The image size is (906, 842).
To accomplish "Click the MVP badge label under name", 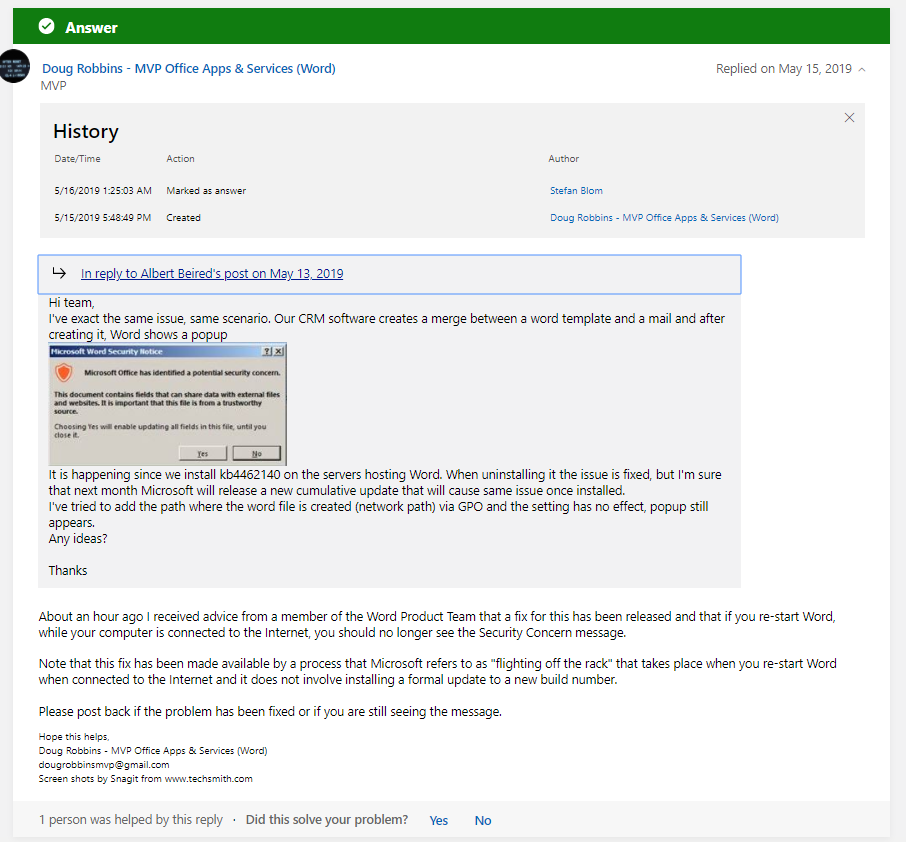I will pyautogui.click(x=54, y=86).
